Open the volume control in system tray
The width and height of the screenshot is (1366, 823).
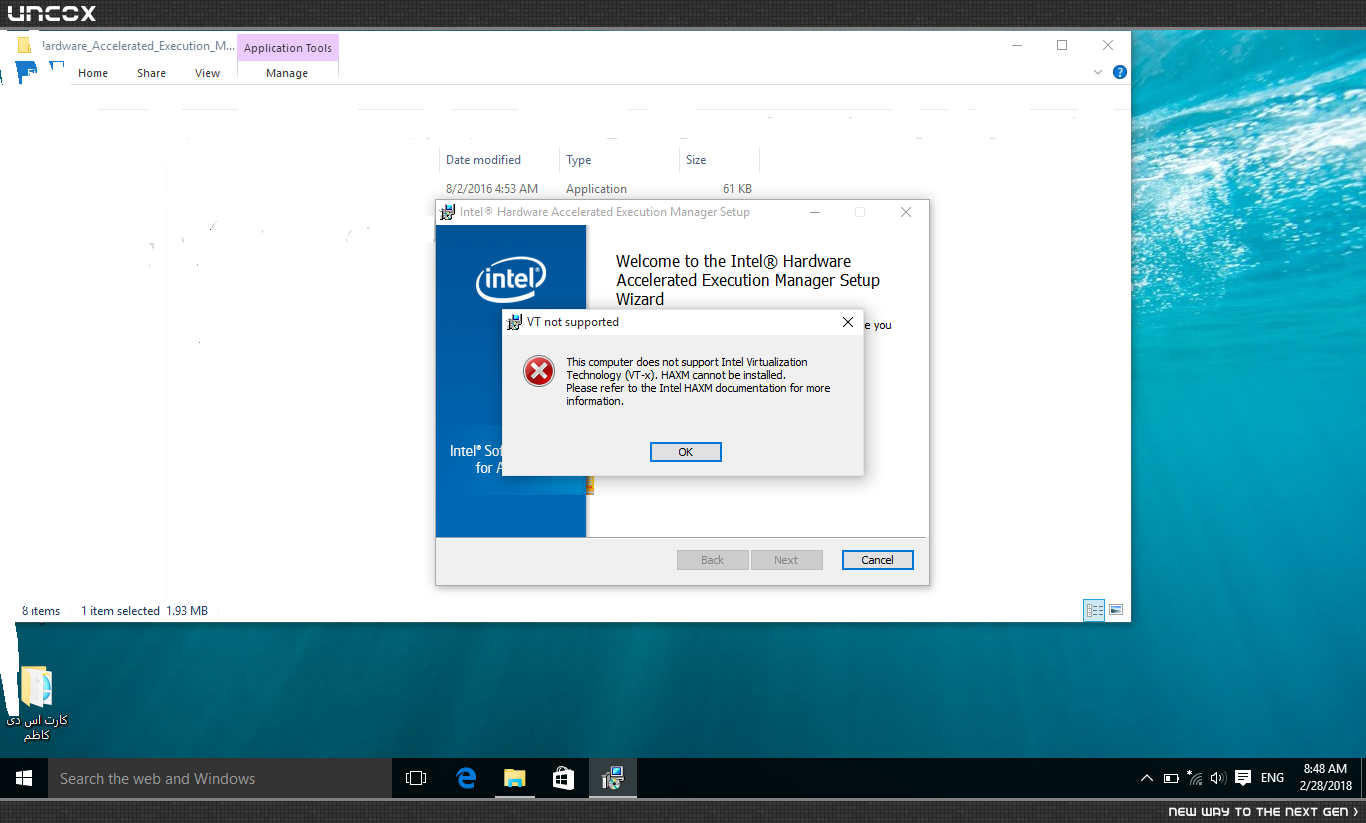pyautogui.click(x=1217, y=778)
